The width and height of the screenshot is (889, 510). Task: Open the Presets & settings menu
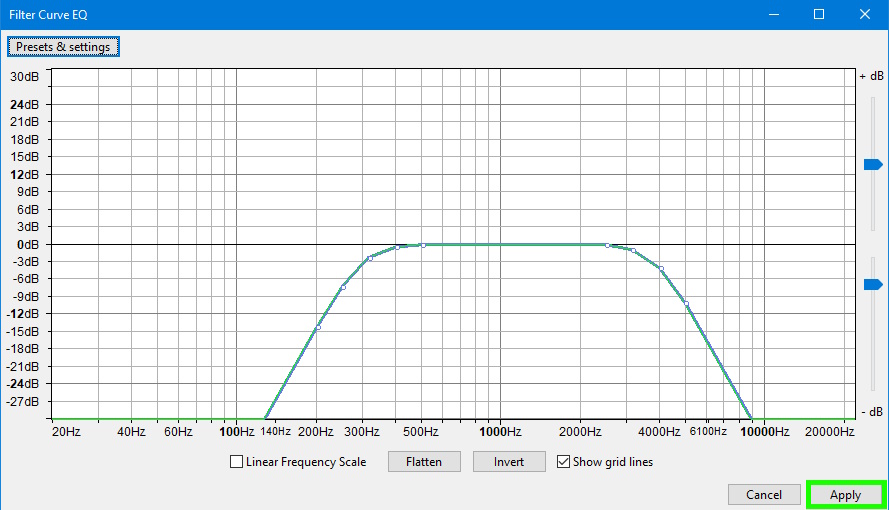coord(63,47)
